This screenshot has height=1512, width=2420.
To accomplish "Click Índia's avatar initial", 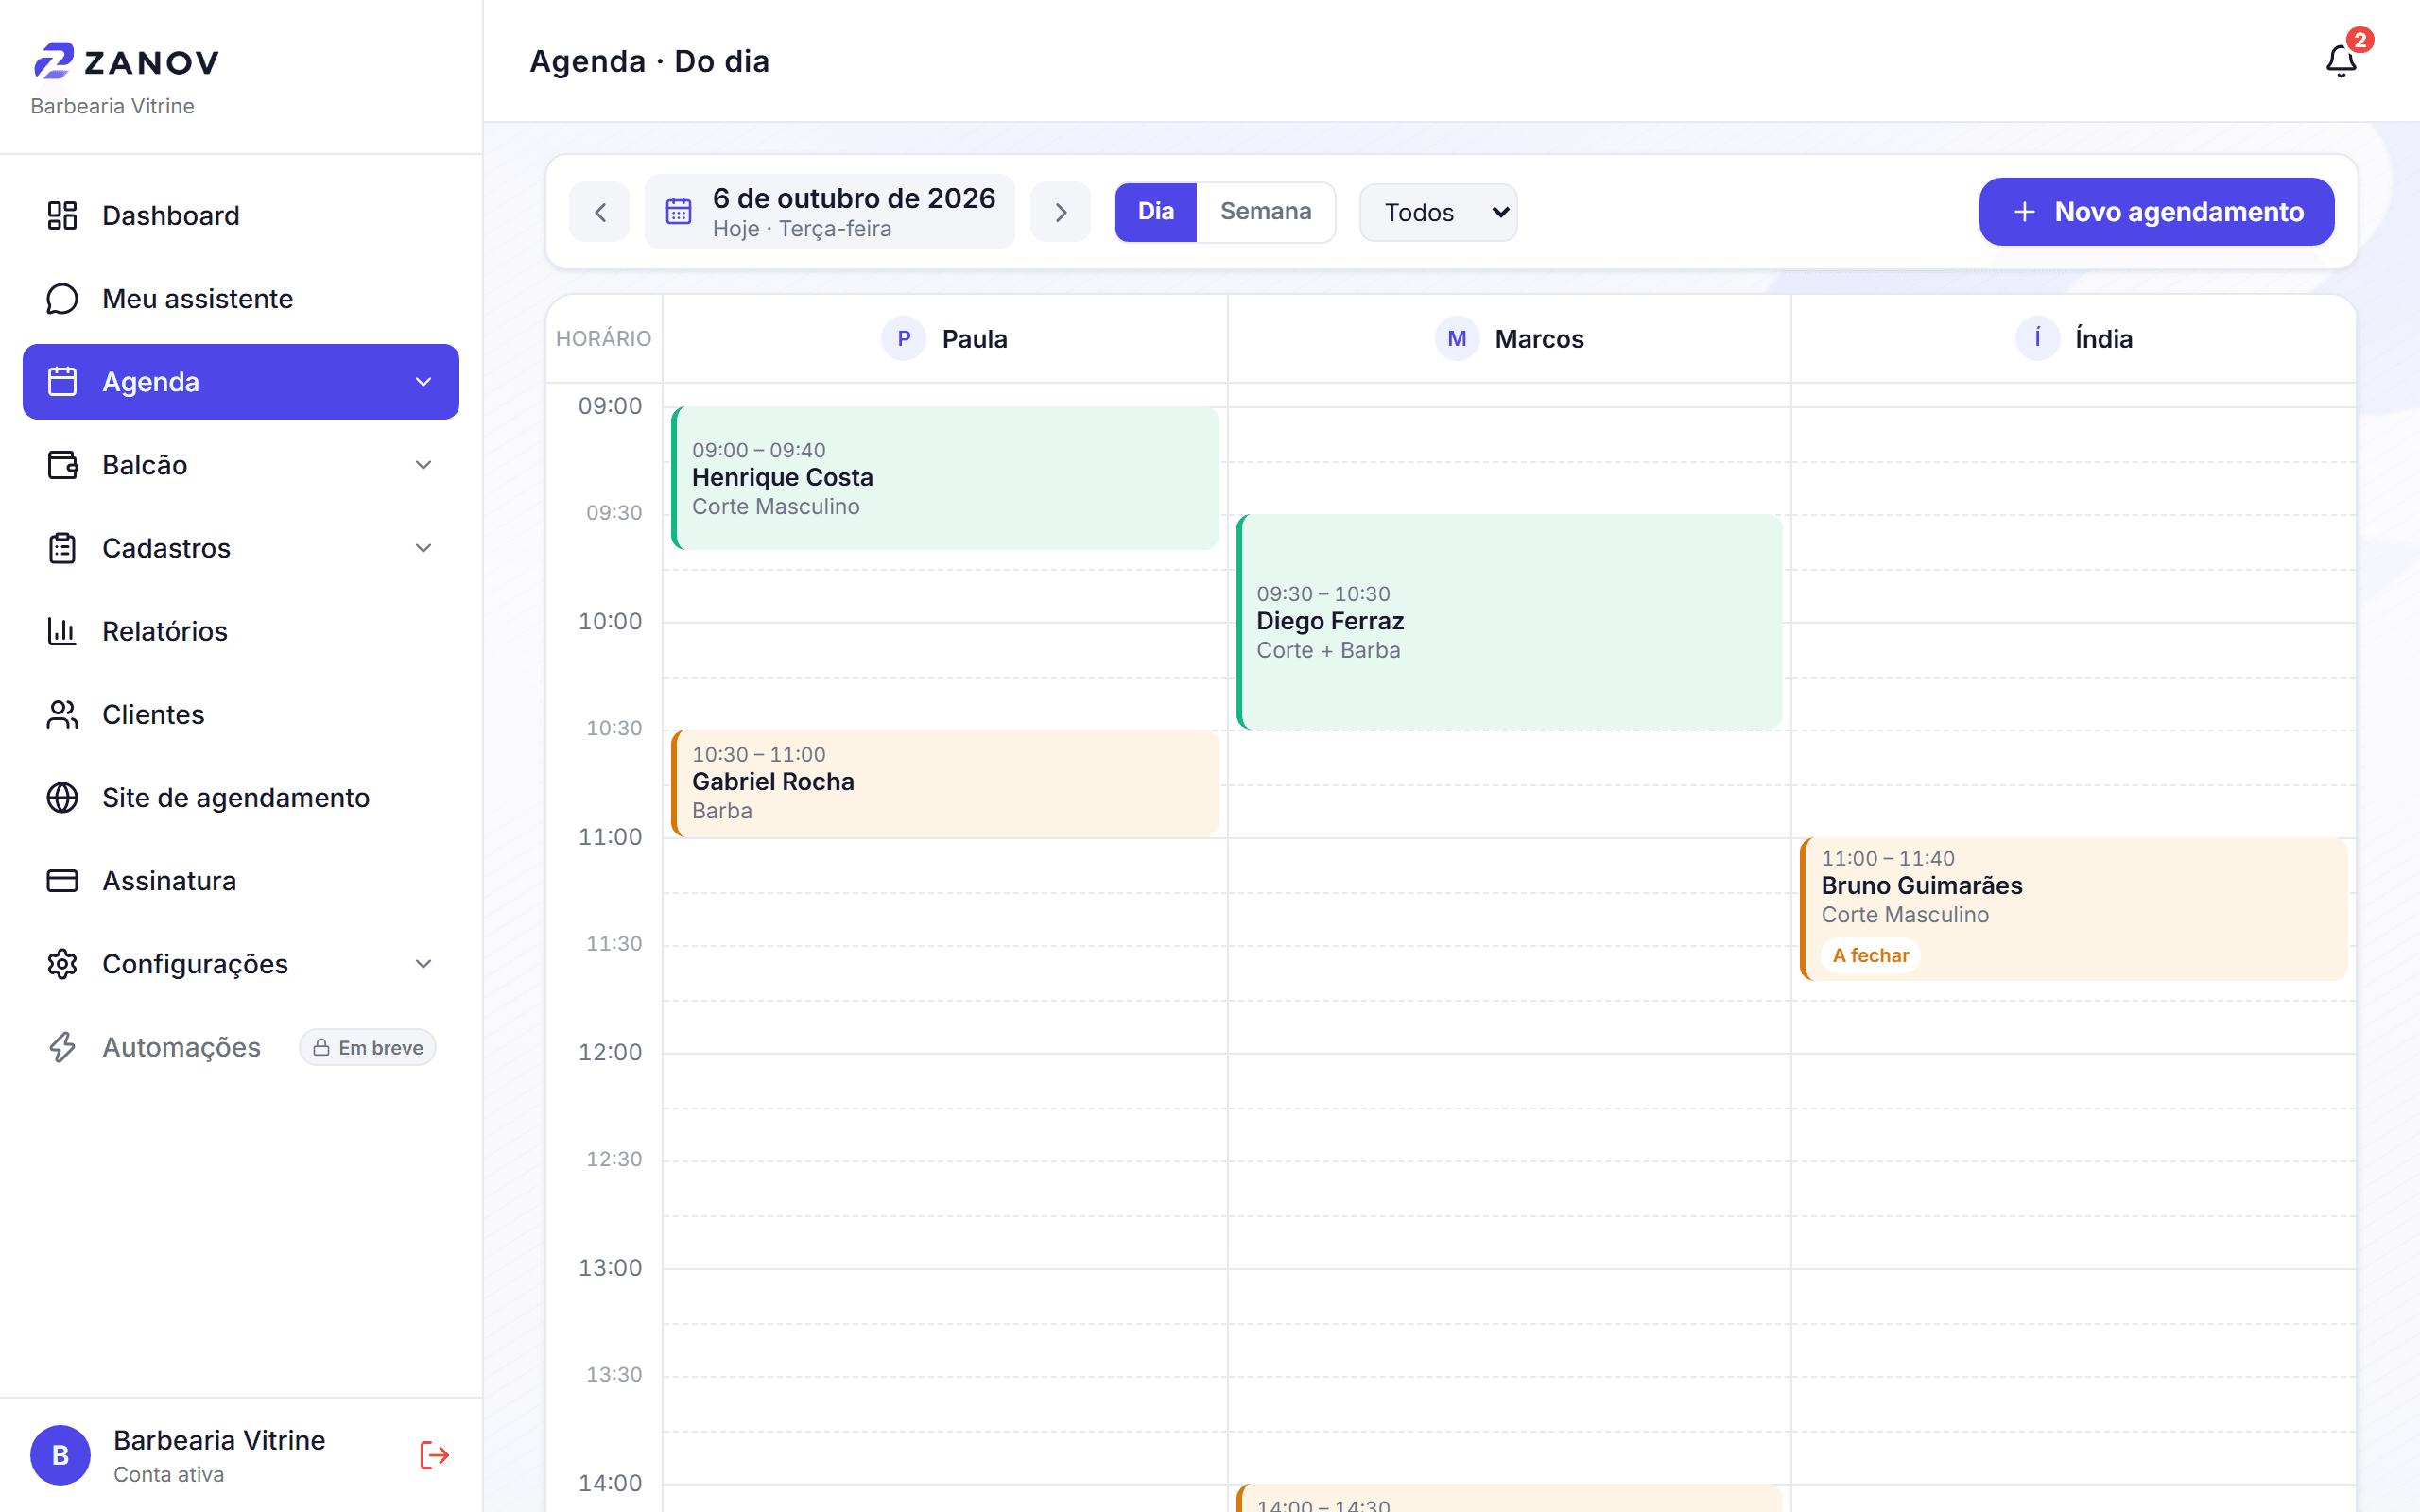I will [2037, 338].
